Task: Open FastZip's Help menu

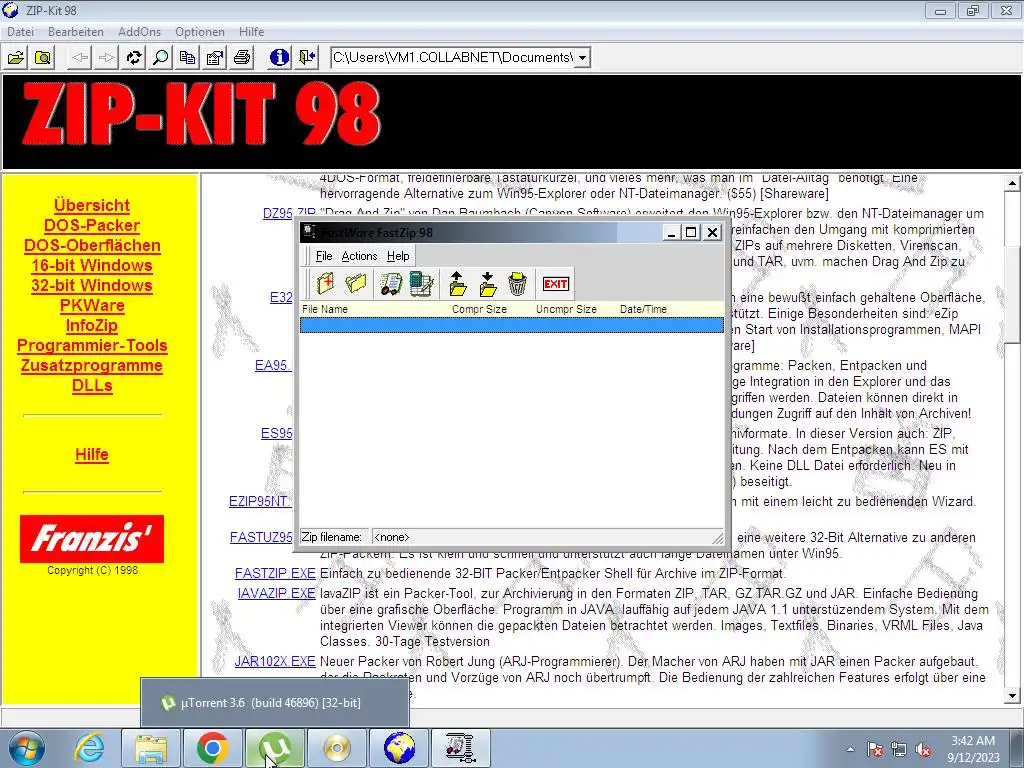Action: click(398, 256)
